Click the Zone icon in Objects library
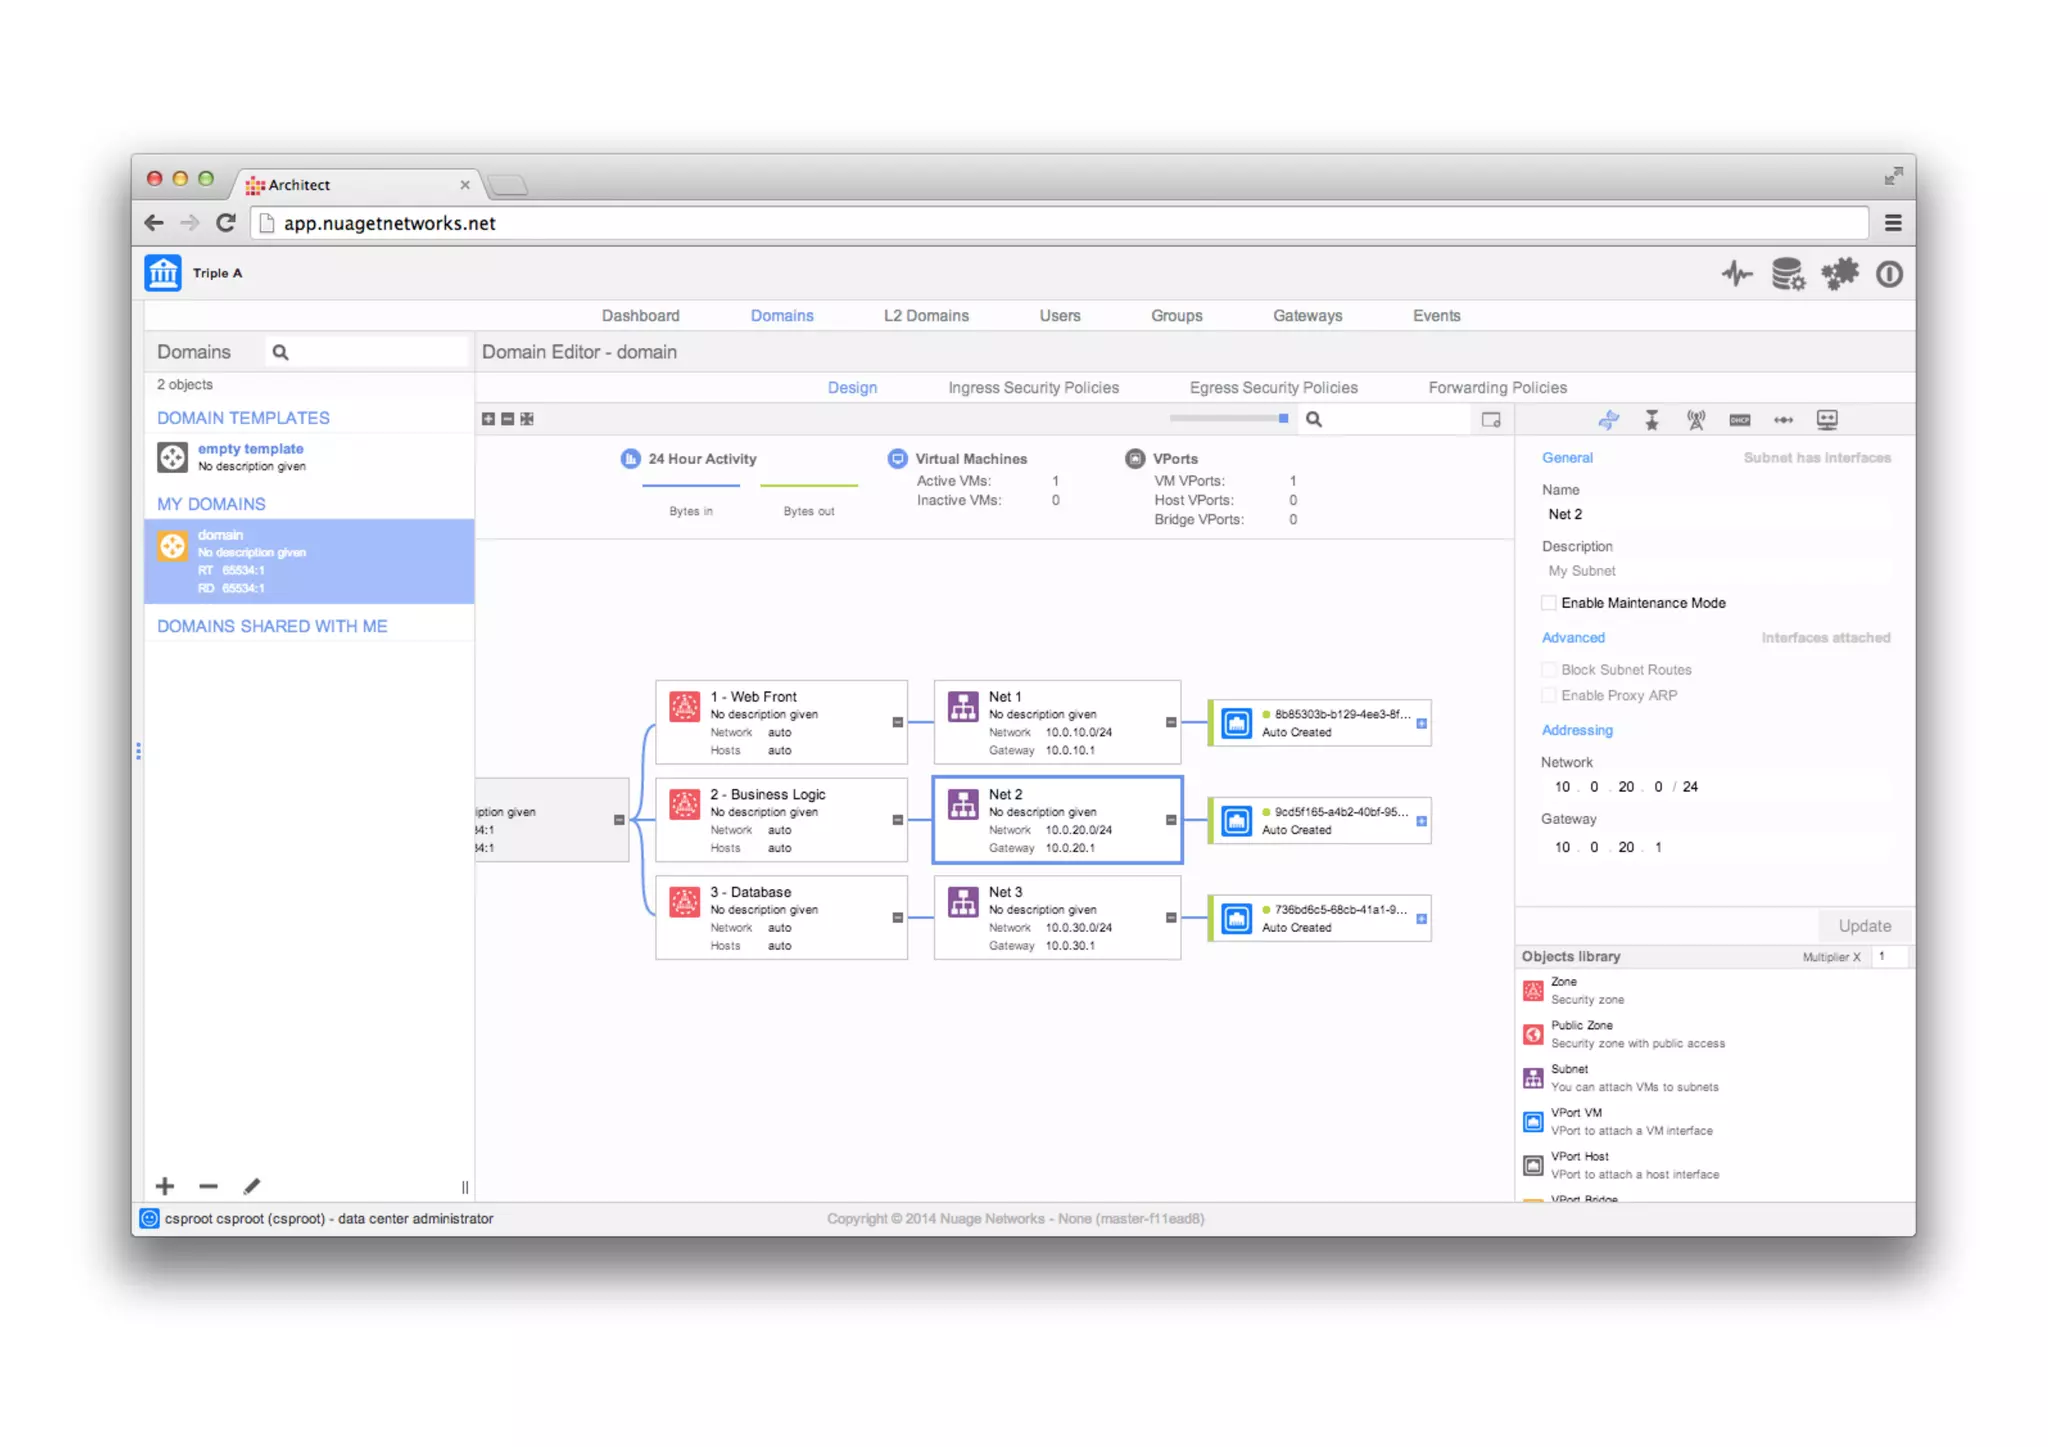Image resolution: width=2048 pixels, height=1447 pixels. [1532, 990]
